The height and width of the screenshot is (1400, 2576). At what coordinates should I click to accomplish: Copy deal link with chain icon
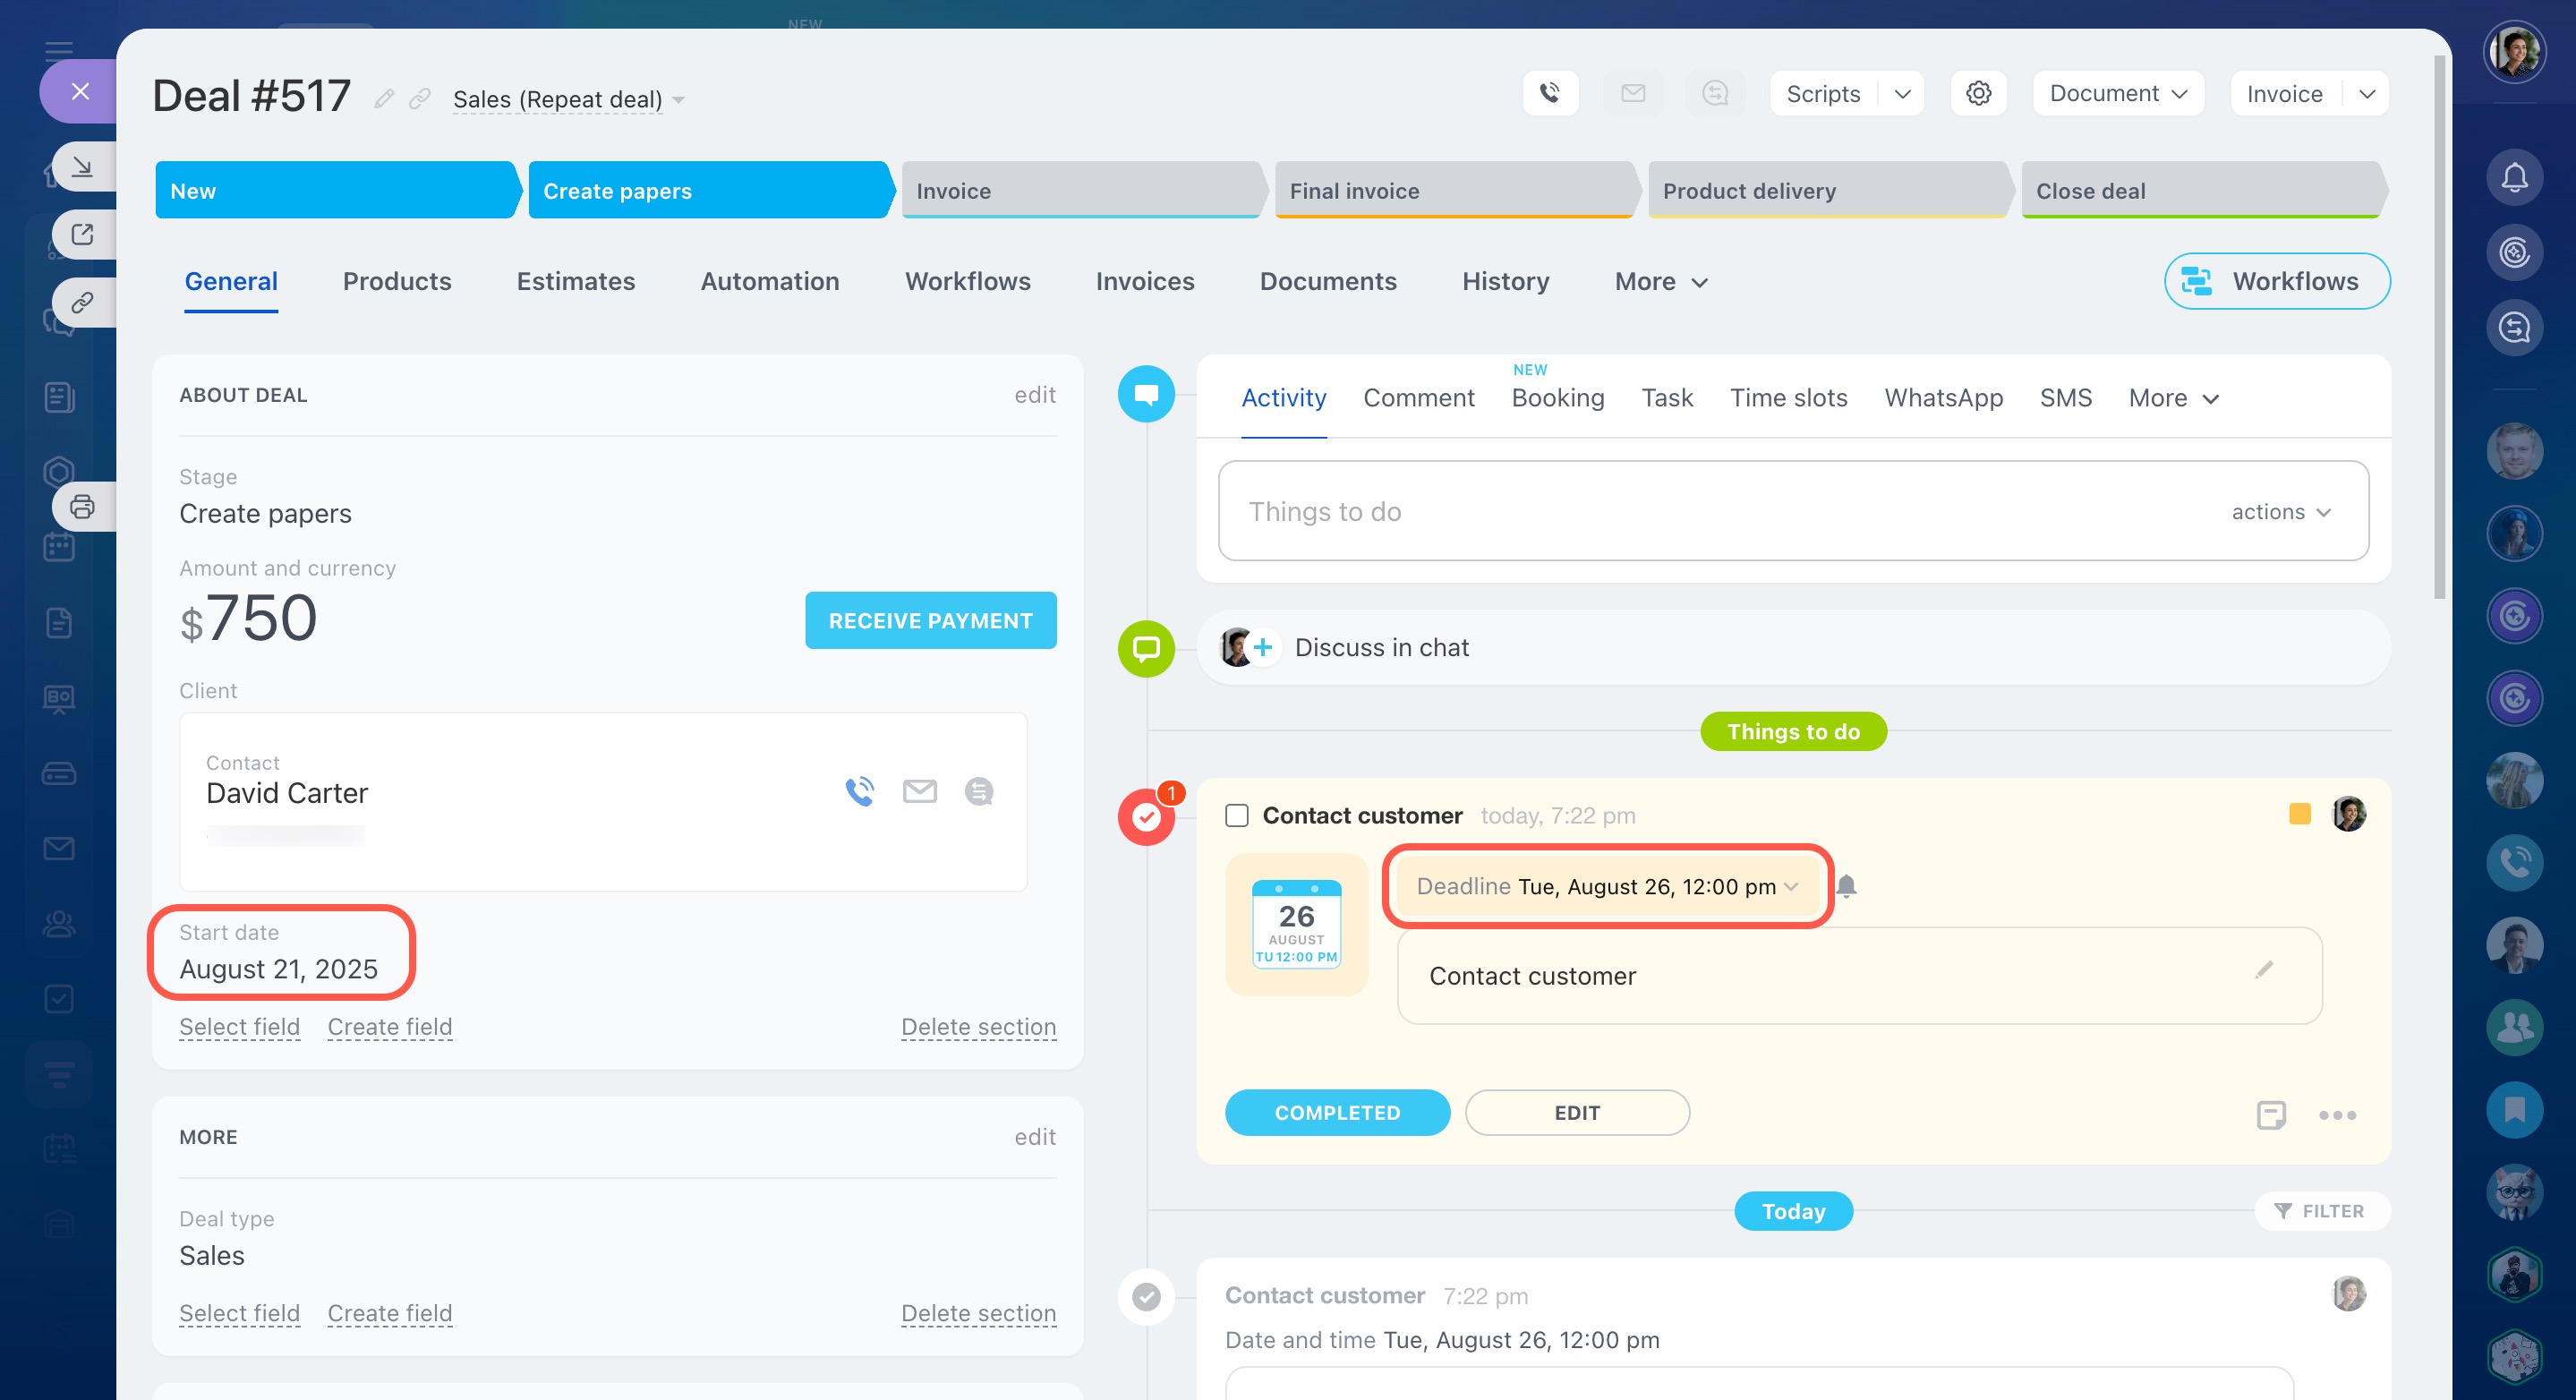(420, 98)
